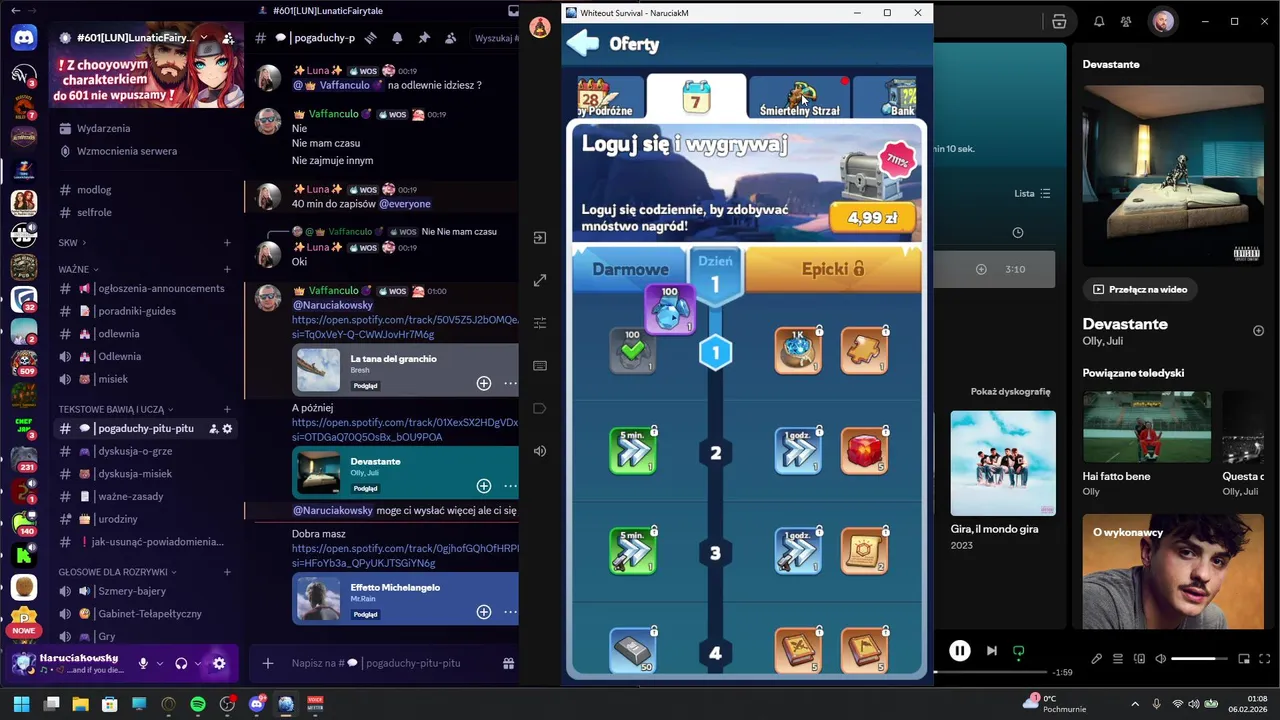The height and width of the screenshot is (720, 1280).
Task: Open Discord home direct messages icon
Action: (24, 38)
